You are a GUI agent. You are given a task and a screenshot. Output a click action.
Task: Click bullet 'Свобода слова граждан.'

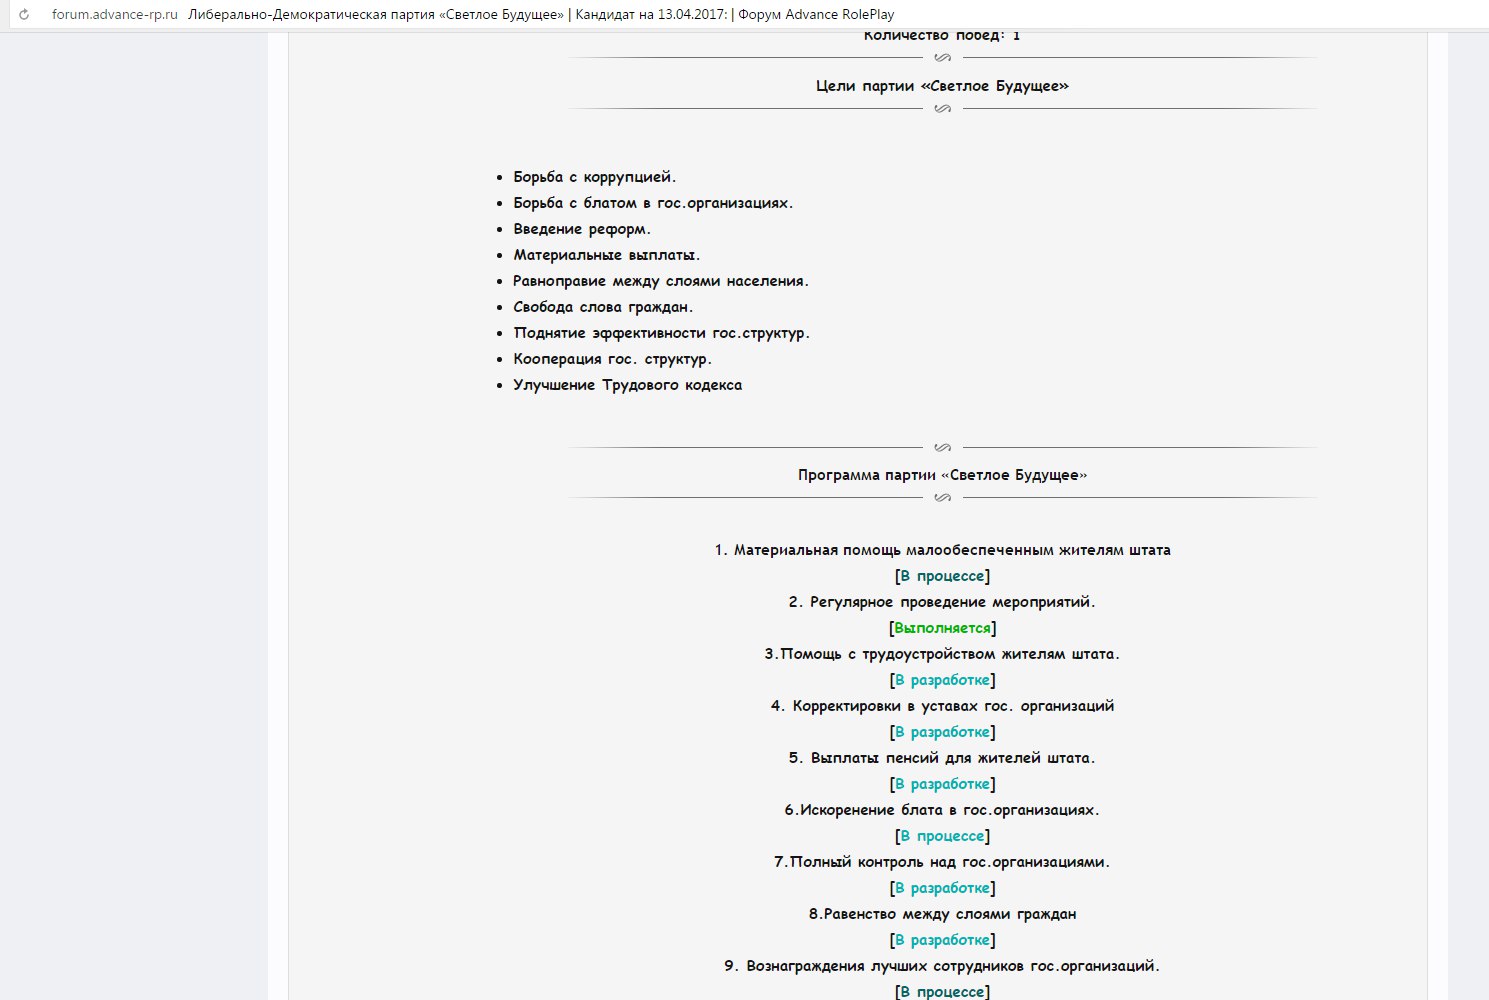603,307
